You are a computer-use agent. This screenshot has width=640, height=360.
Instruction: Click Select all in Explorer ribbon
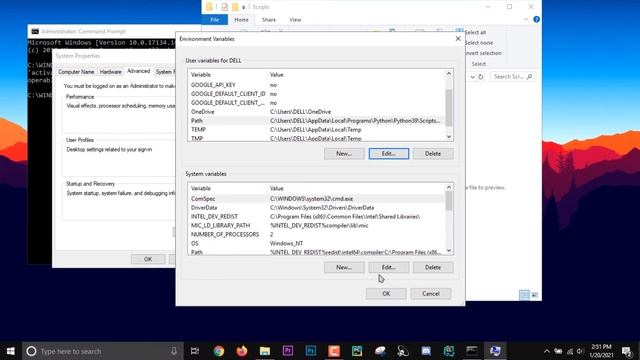click(475, 32)
